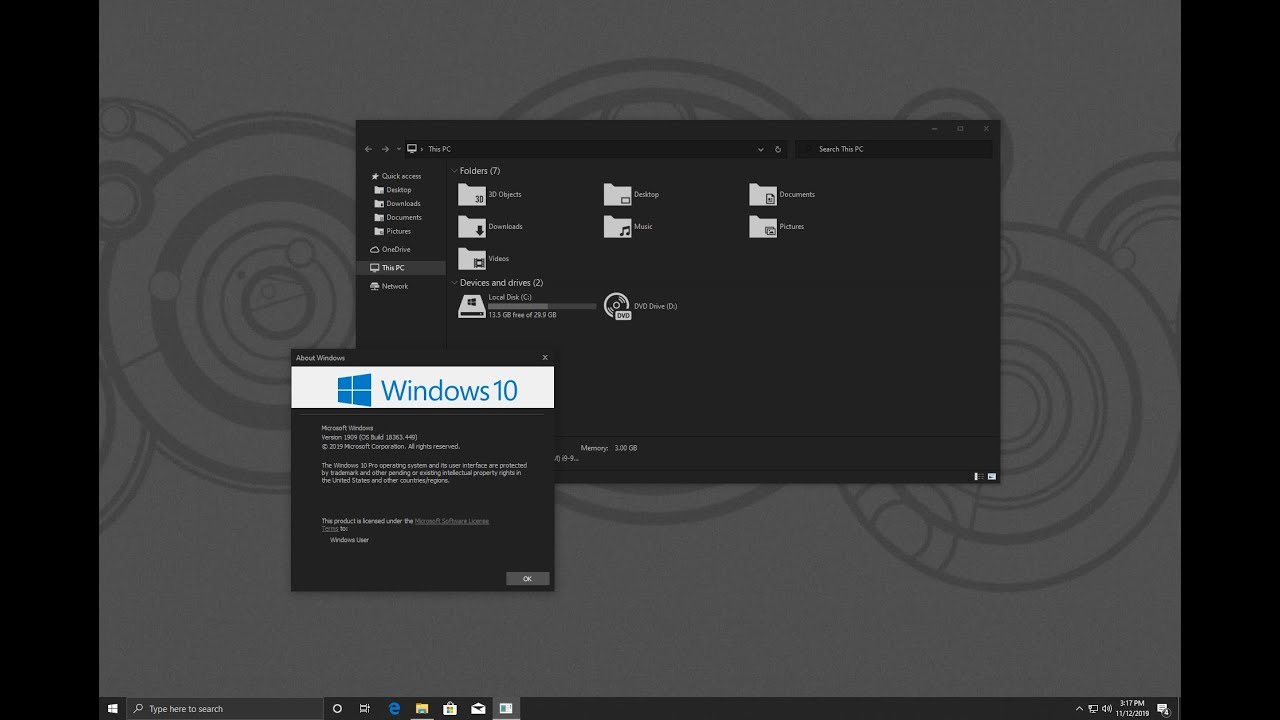The width and height of the screenshot is (1280, 720).
Task: Select the Pictures folder in Folders group
Action: click(x=777, y=226)
